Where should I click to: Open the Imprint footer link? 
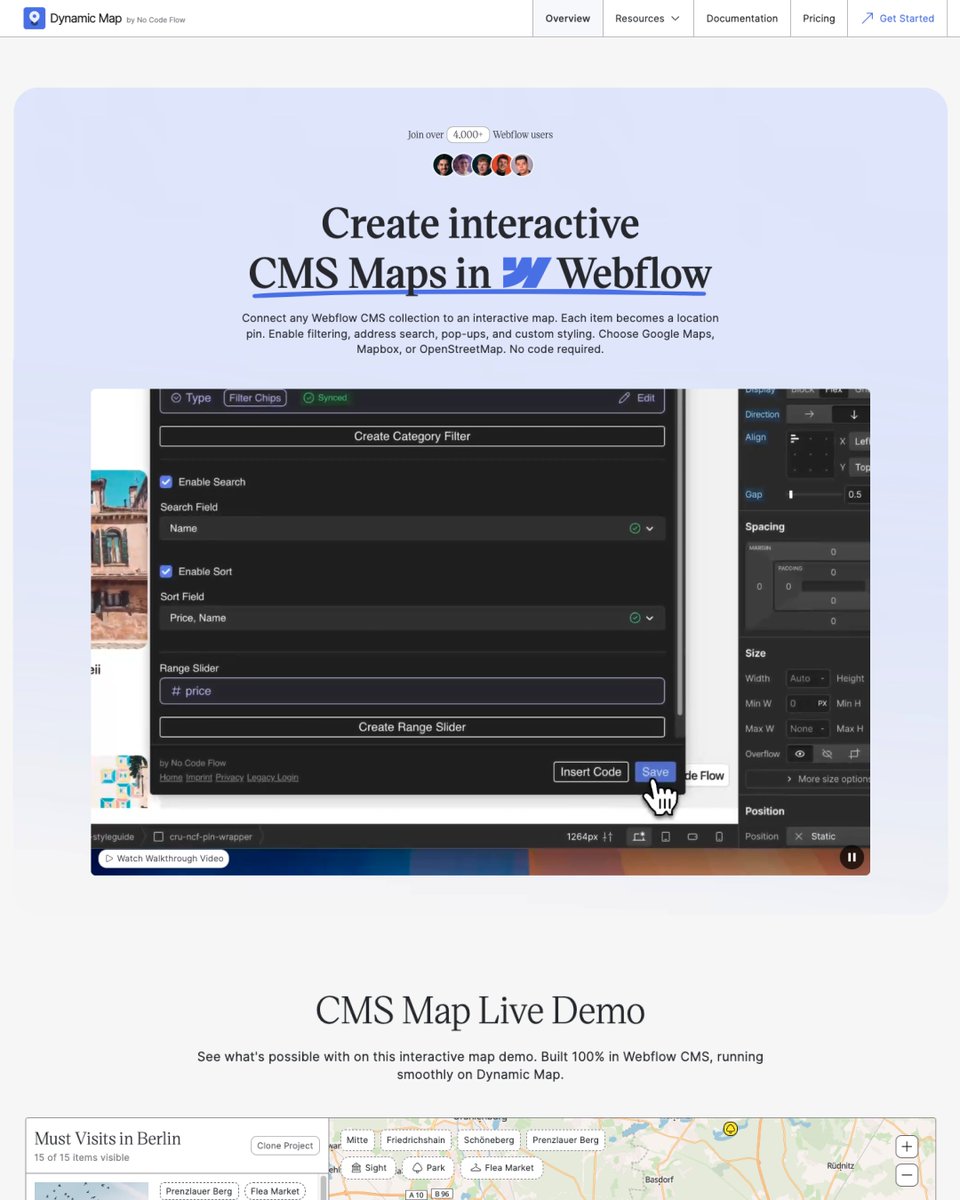tap(199, 777)
